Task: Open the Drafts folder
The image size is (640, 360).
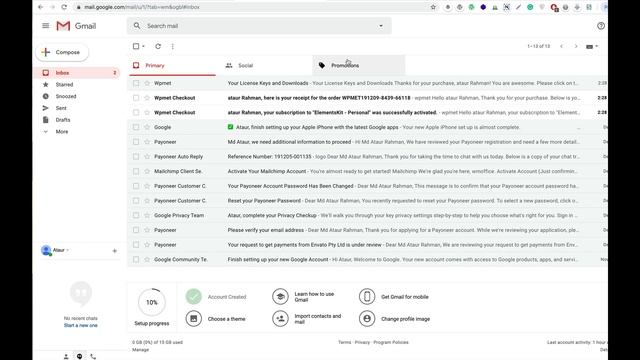Action: pyautogui.click(x=63, y=120)
